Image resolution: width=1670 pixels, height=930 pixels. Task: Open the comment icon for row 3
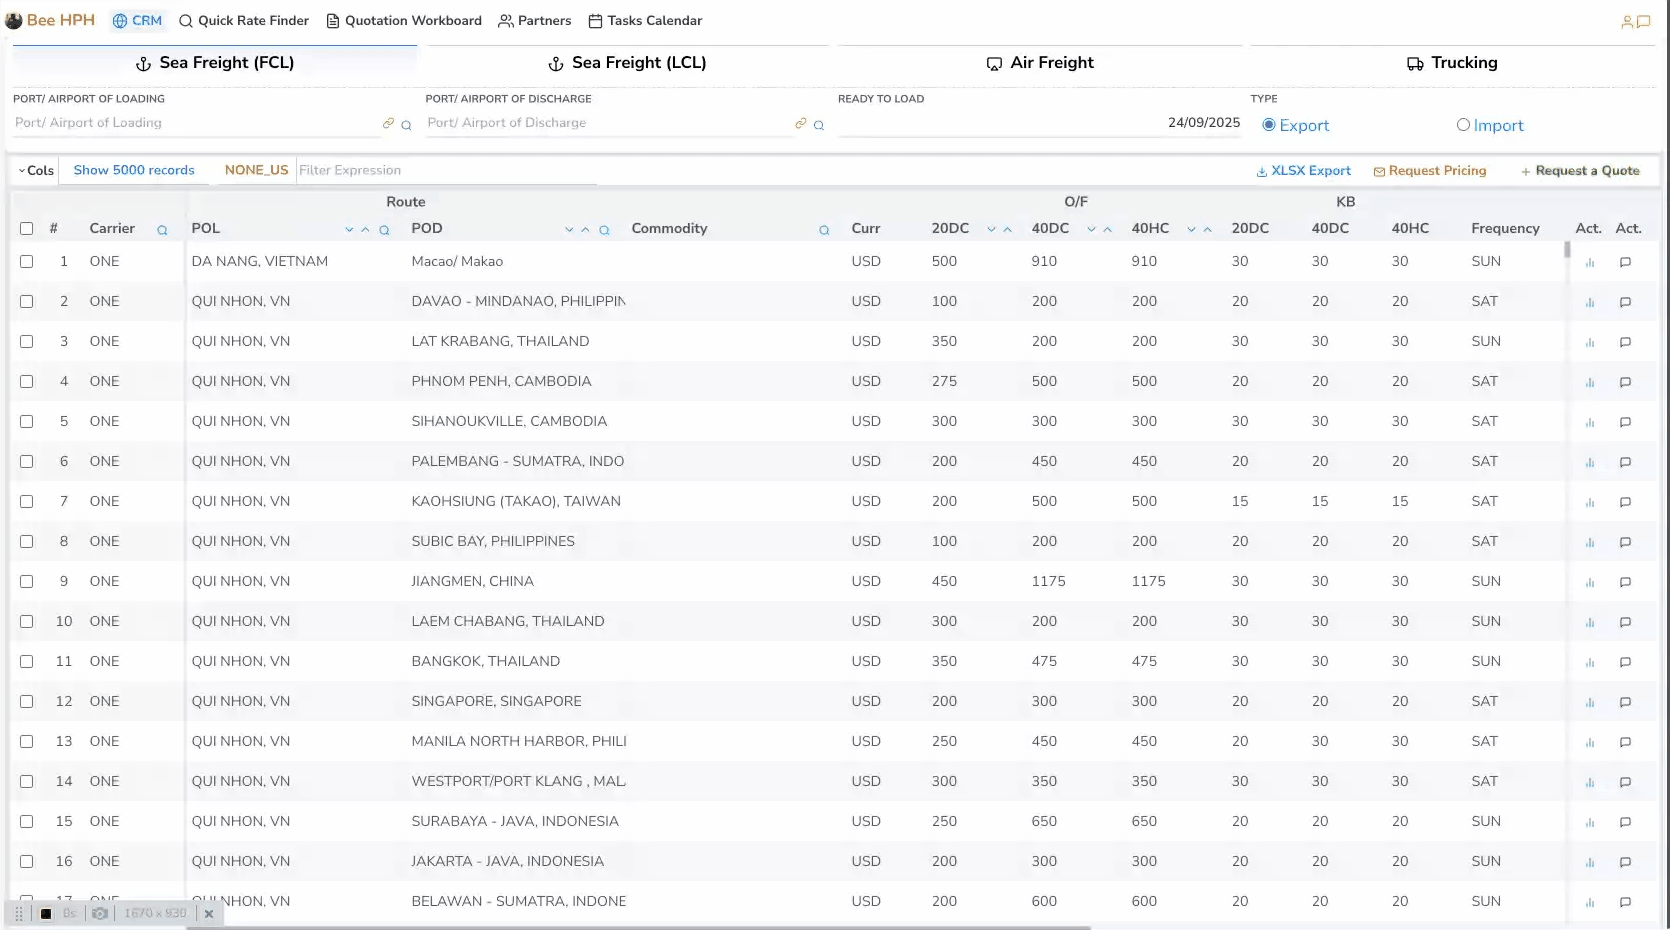(1625, 342)
